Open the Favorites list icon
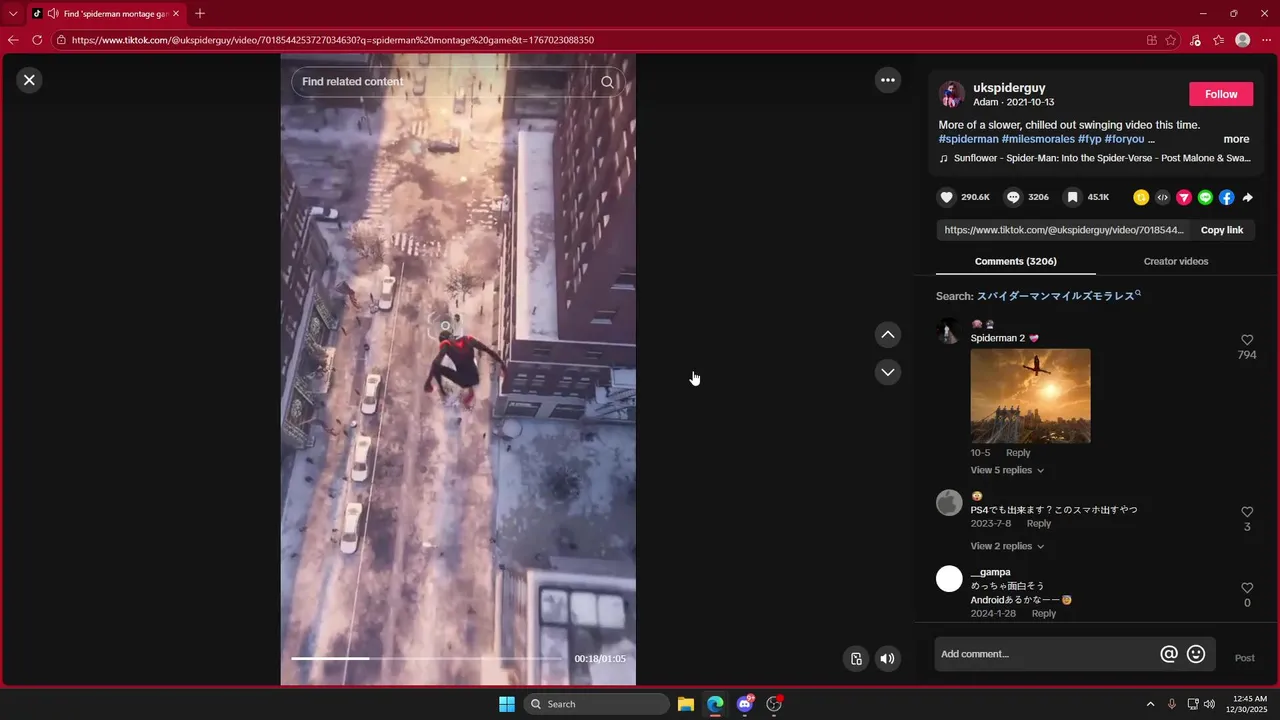The height and width of the screenshot is (720, 1280). (x=1218, y=40)
